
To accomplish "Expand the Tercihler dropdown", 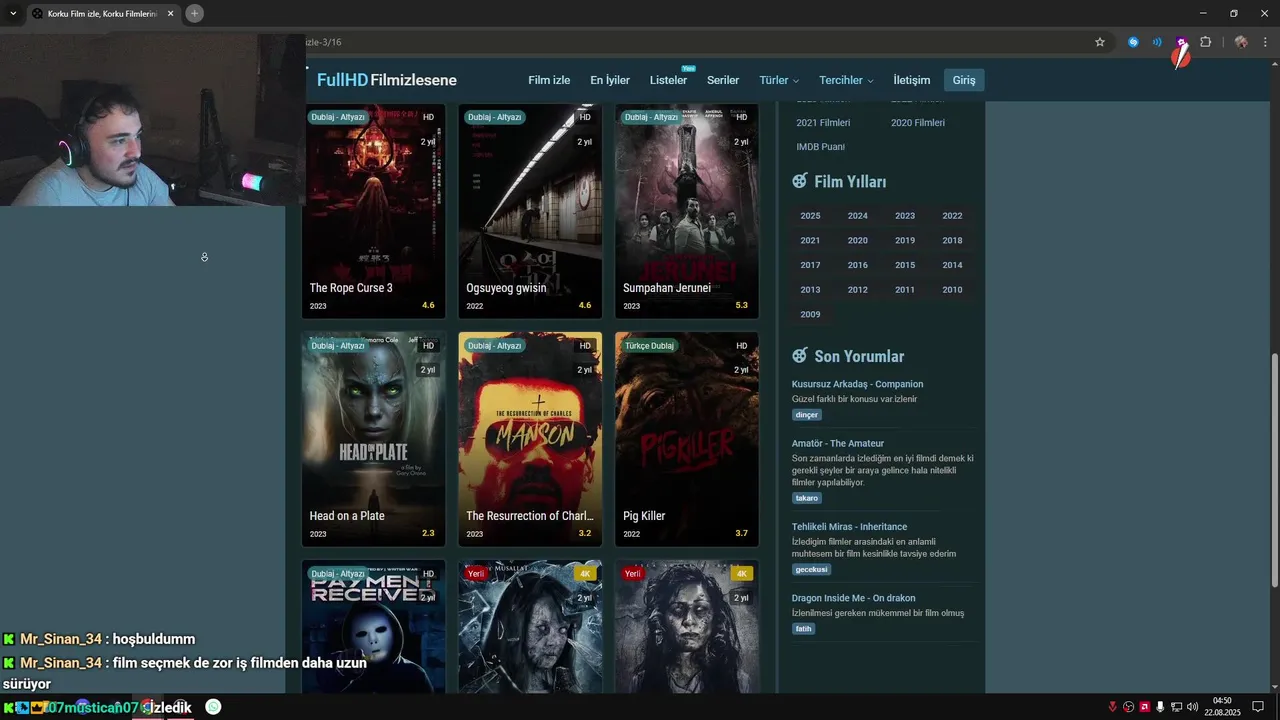I will [846, 80].
